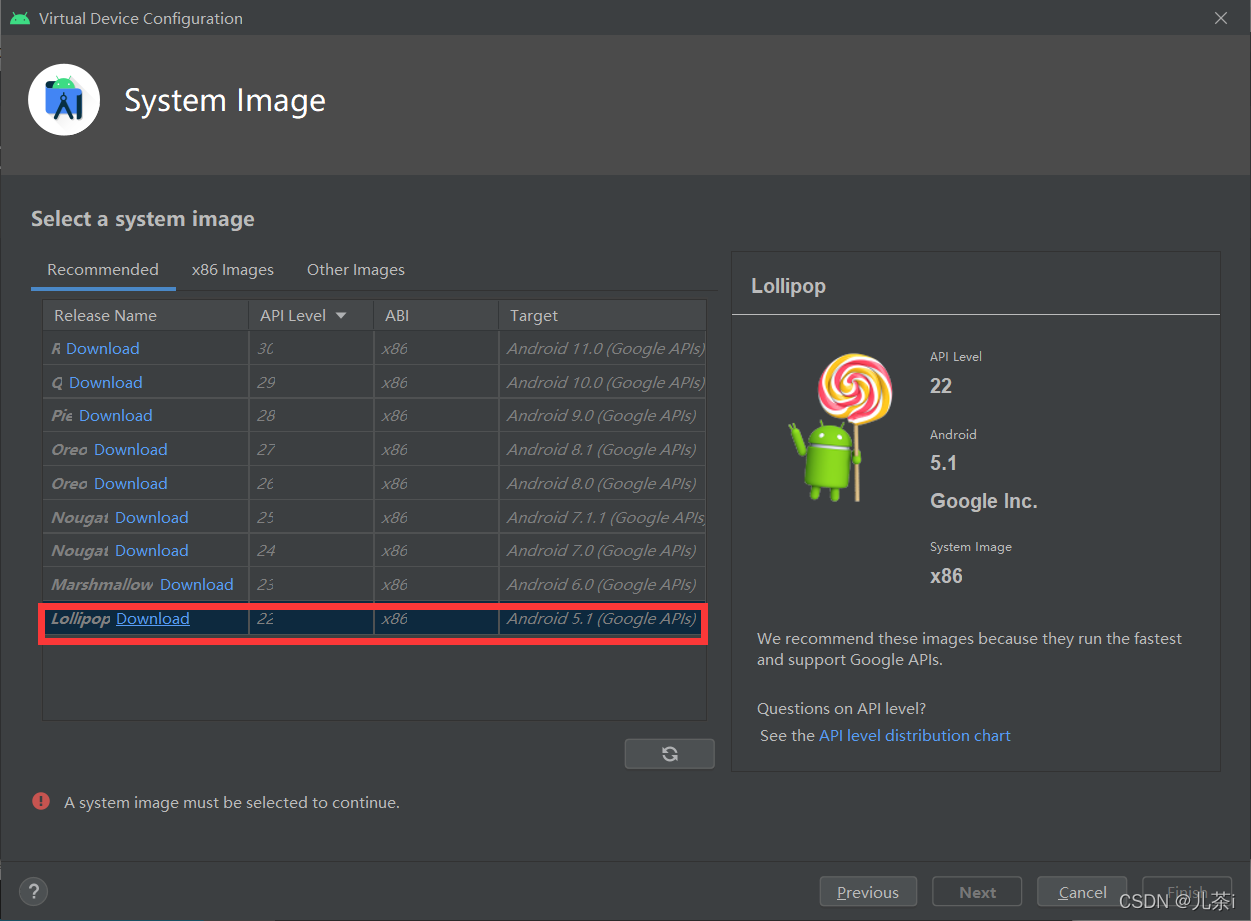Download the Nougat API 24 image
This screenshot has height=921, width=1251.
pyautogui.click(x=152, y=551)
